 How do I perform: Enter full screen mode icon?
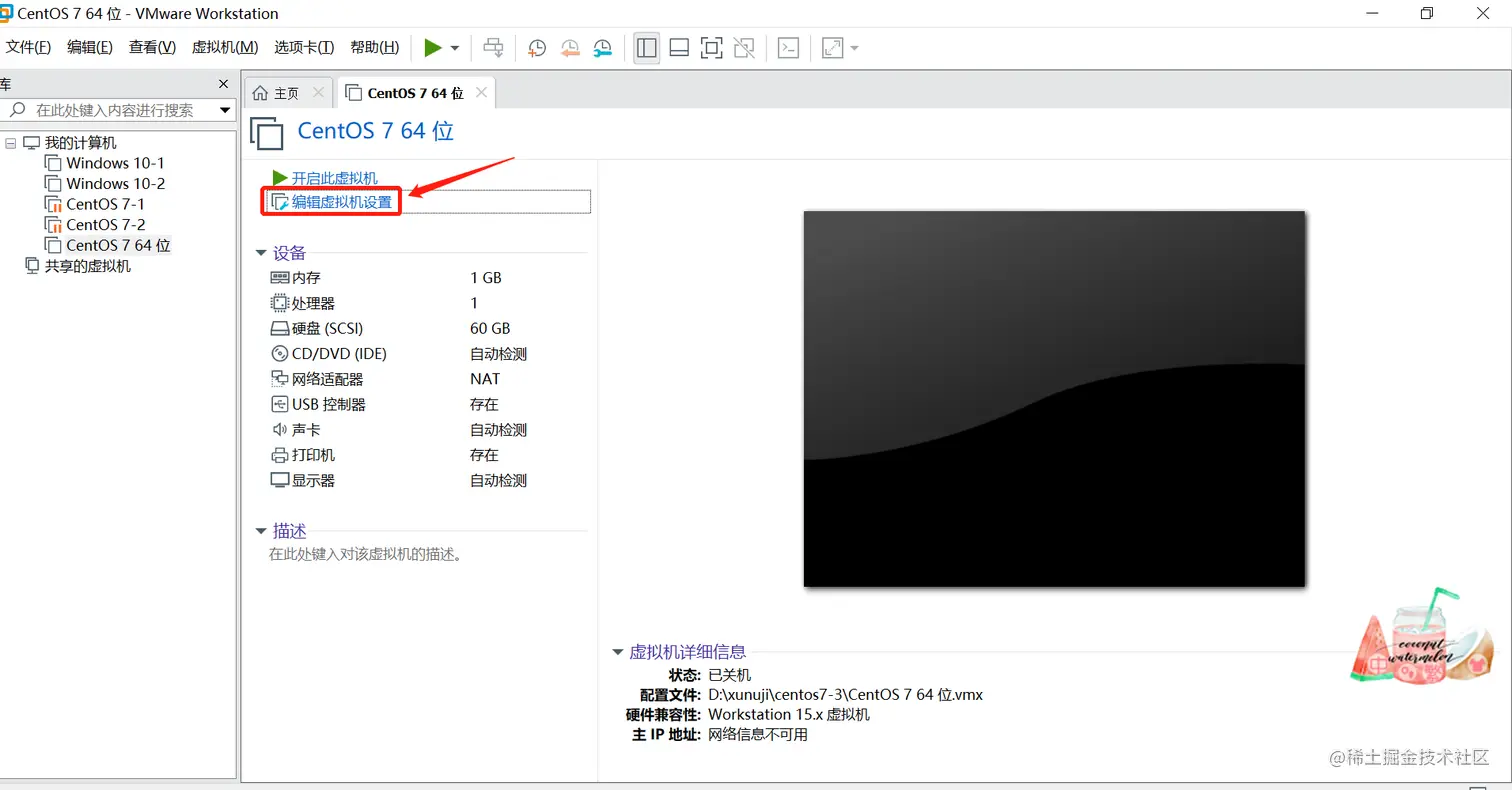[x=711, y=47]
